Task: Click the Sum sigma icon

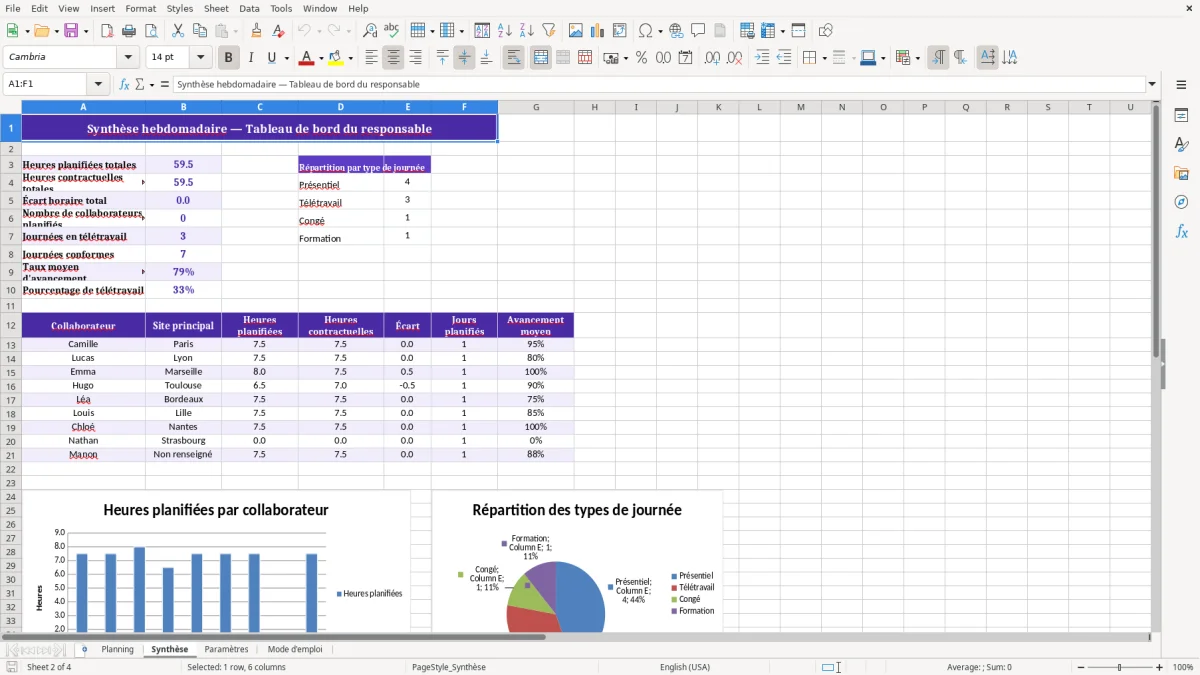Action: (x=139, y=85)
